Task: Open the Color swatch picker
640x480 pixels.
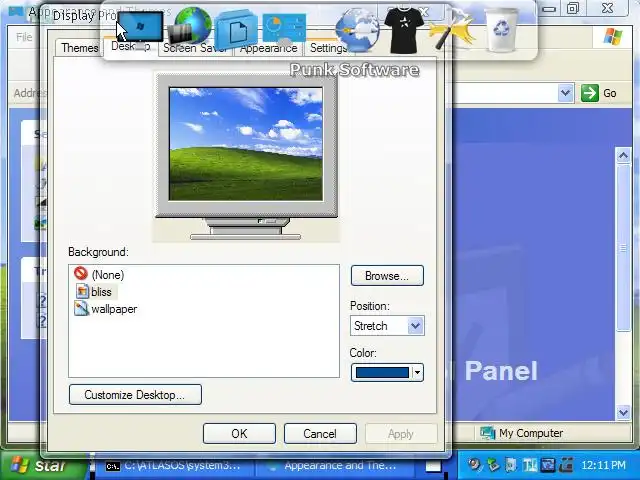Action: [x=387, y=372]
